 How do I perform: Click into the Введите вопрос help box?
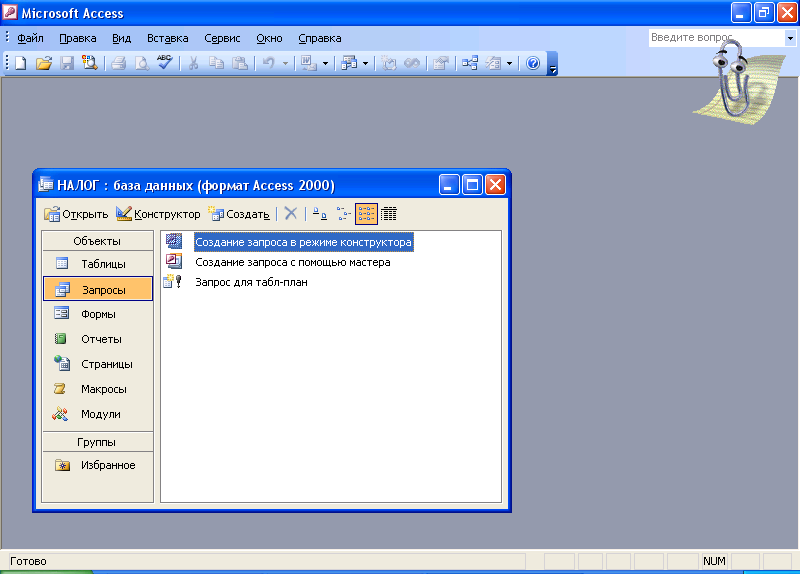coord(717,38)
